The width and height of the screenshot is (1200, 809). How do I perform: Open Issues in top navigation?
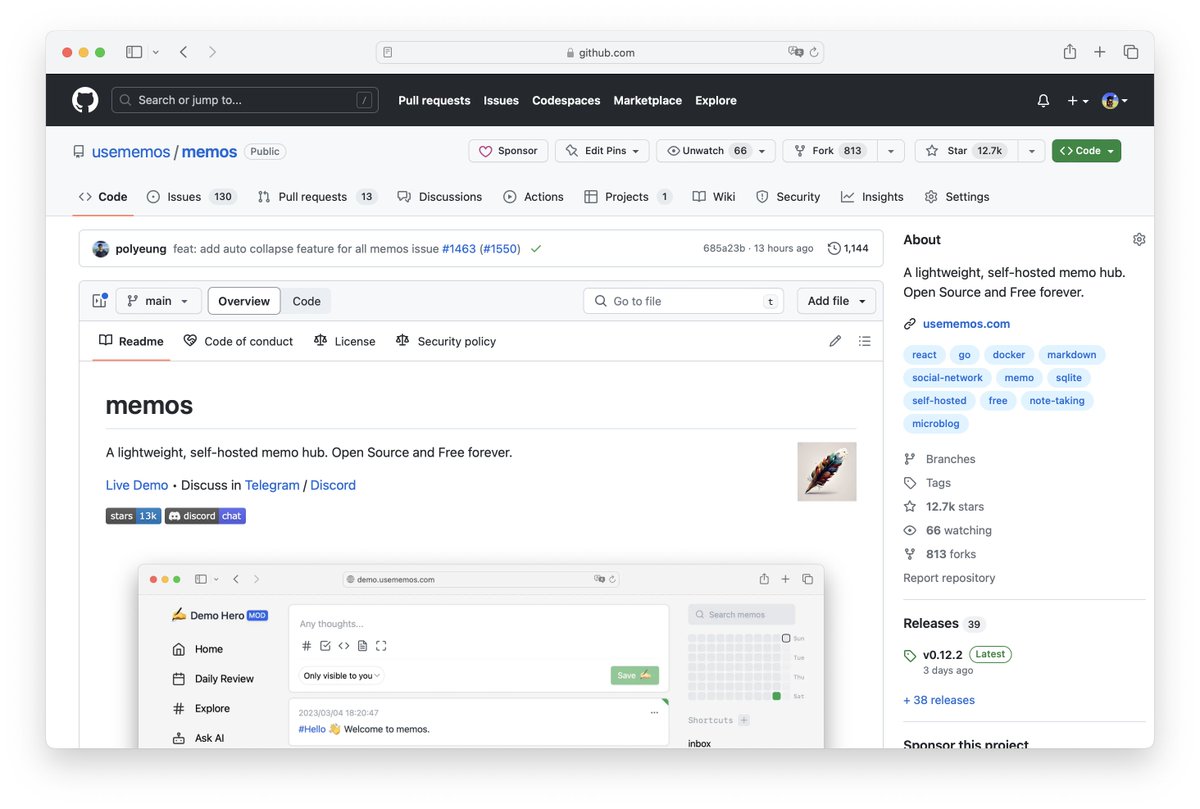[501, 101]
